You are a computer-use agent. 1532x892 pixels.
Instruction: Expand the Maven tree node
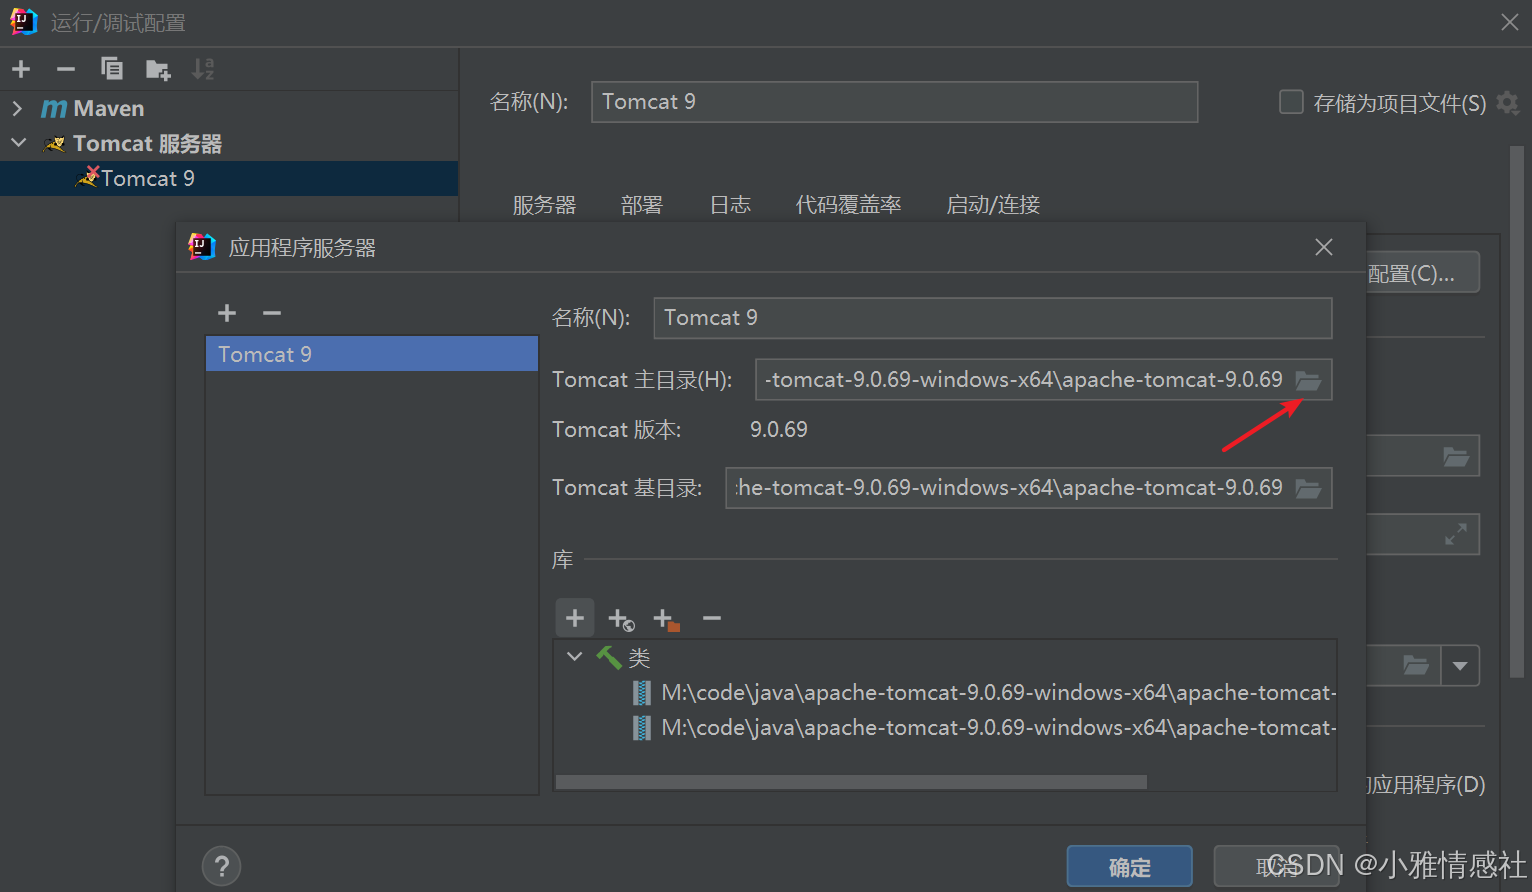(17, 108)
